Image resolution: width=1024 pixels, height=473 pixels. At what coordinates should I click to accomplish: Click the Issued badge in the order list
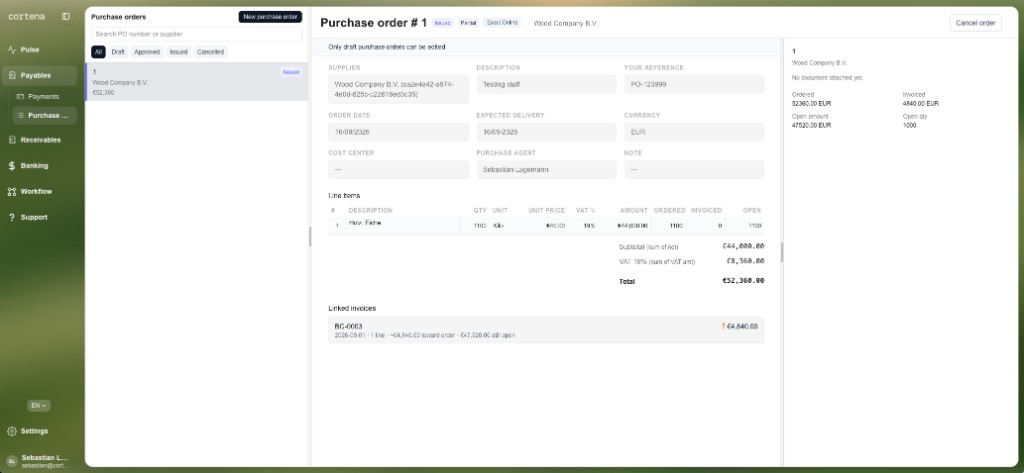click(291, 73)
